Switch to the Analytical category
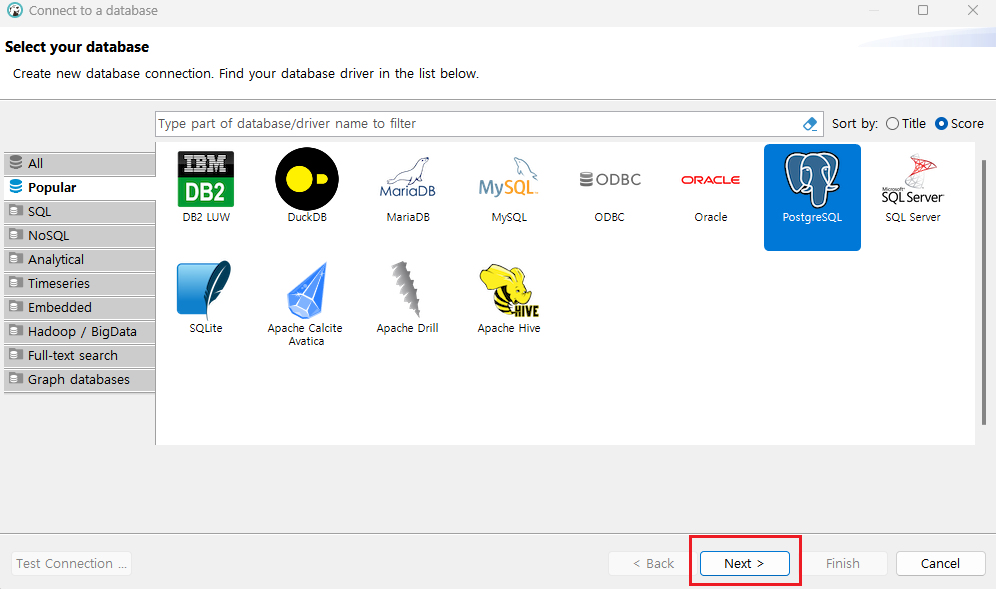 [80, 259]
